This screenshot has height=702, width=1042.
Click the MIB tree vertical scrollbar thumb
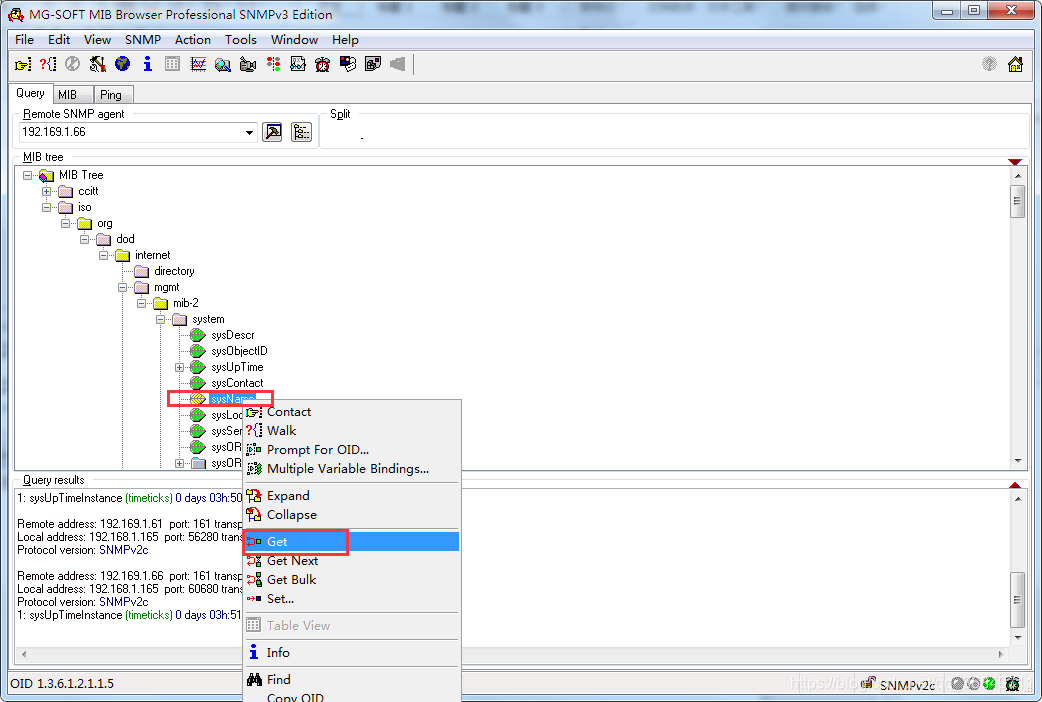pos(1017,202)
